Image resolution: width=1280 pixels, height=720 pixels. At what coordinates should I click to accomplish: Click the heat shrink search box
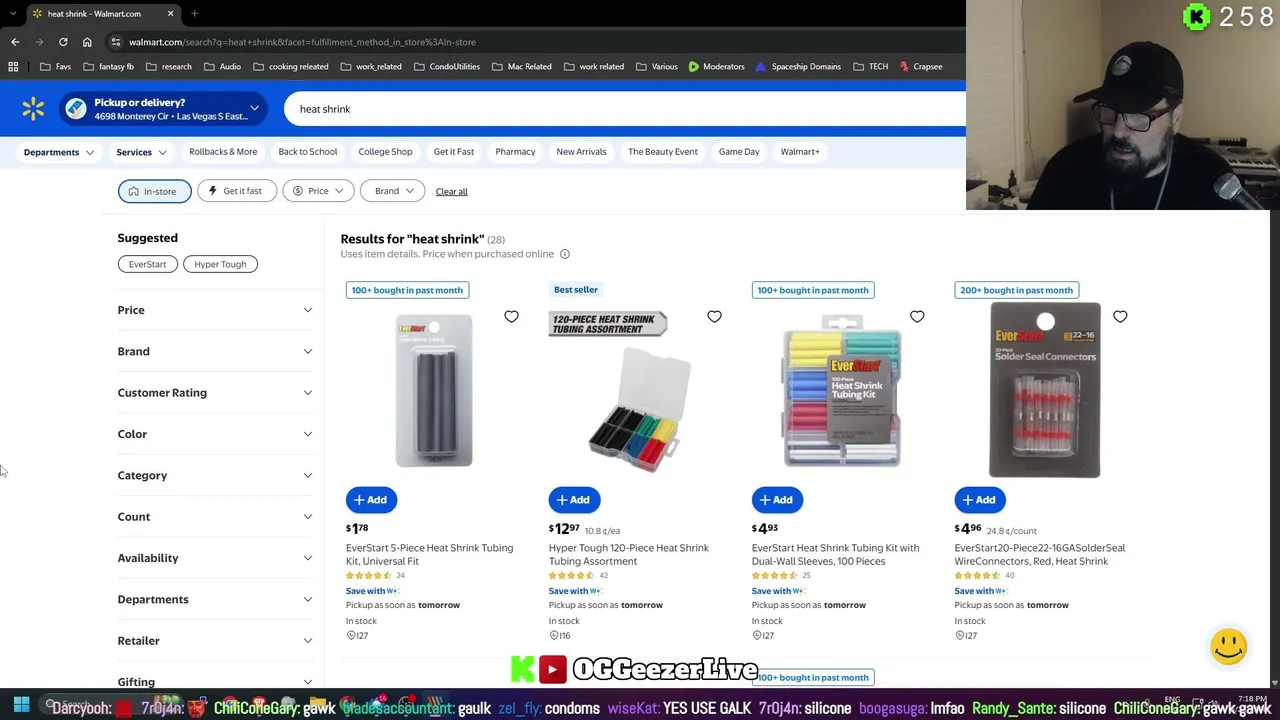(x=625, y=109)
